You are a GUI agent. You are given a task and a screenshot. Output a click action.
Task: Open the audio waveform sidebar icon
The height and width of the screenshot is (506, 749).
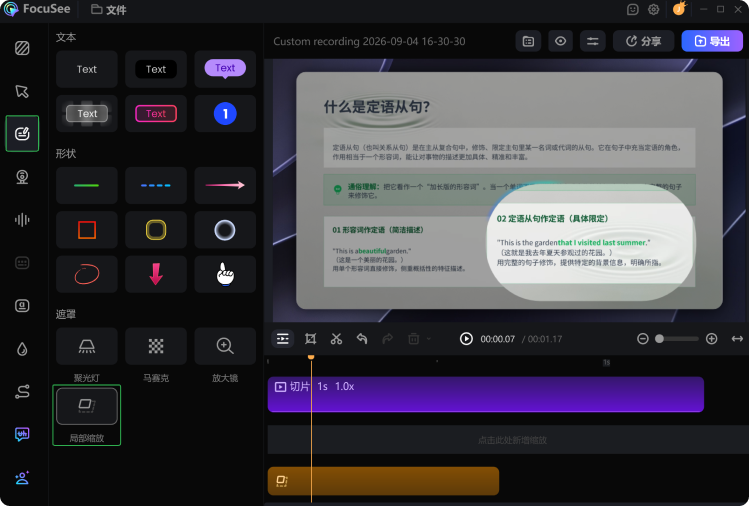point(22,220)
